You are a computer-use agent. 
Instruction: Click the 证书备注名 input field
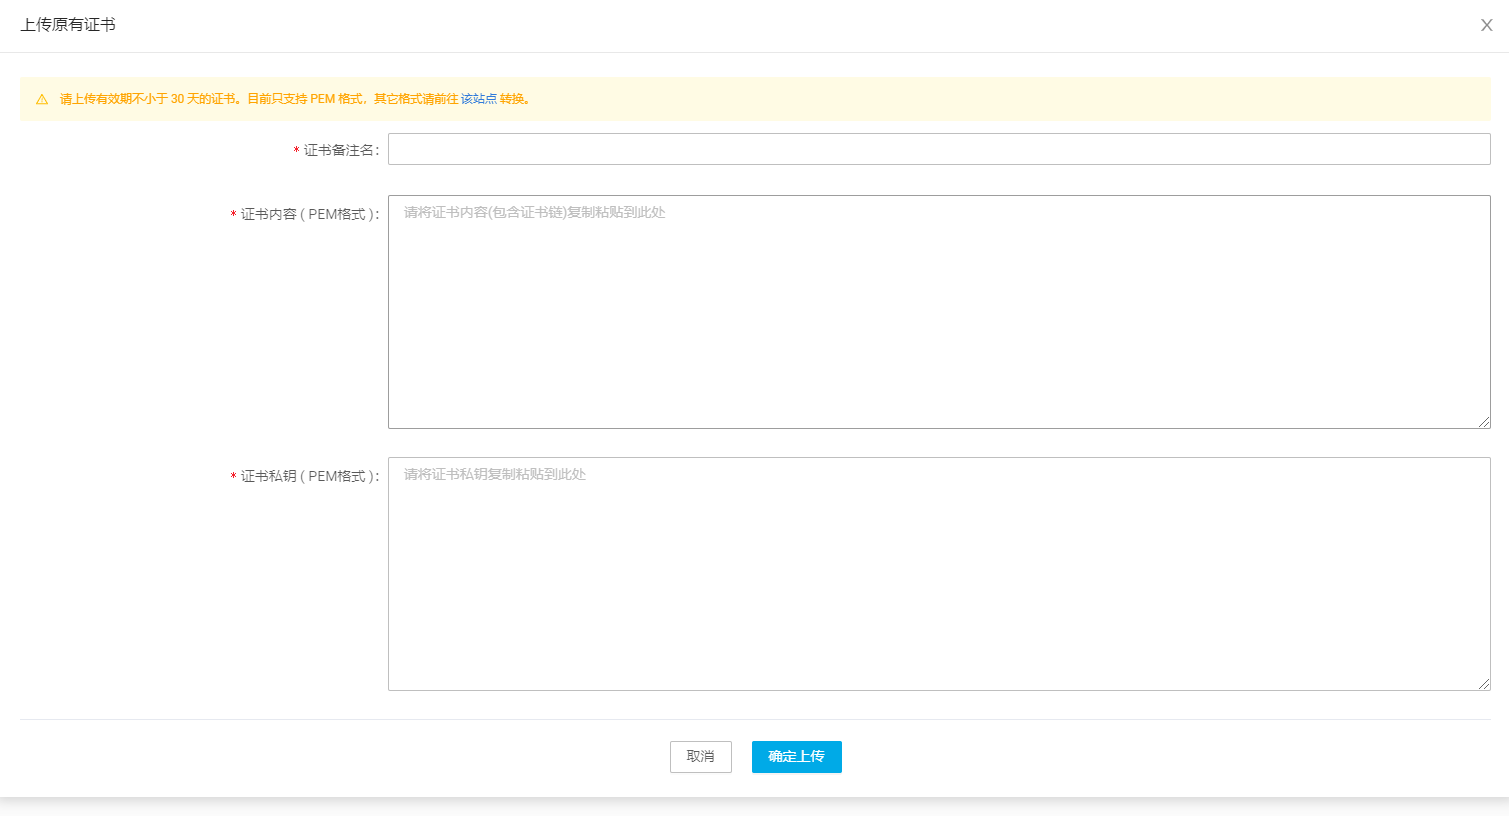(x=939, y=149)
